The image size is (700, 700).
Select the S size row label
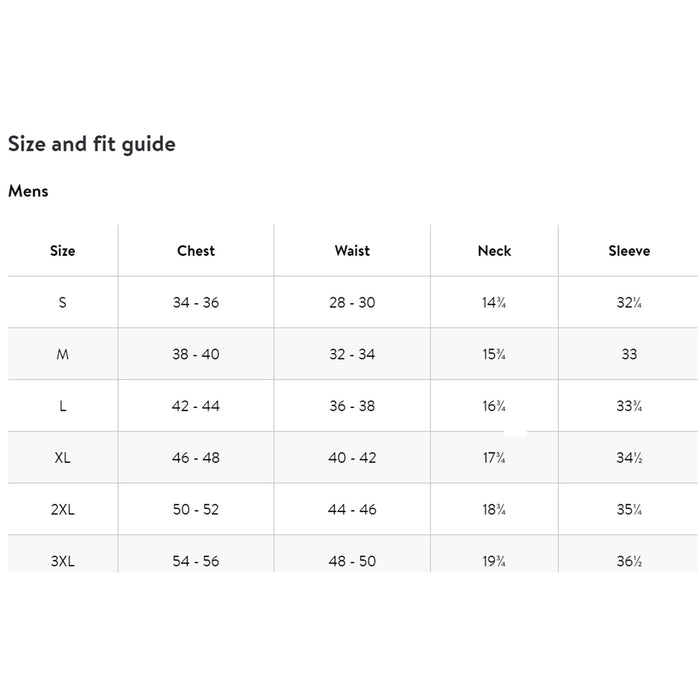coord(62,302)
